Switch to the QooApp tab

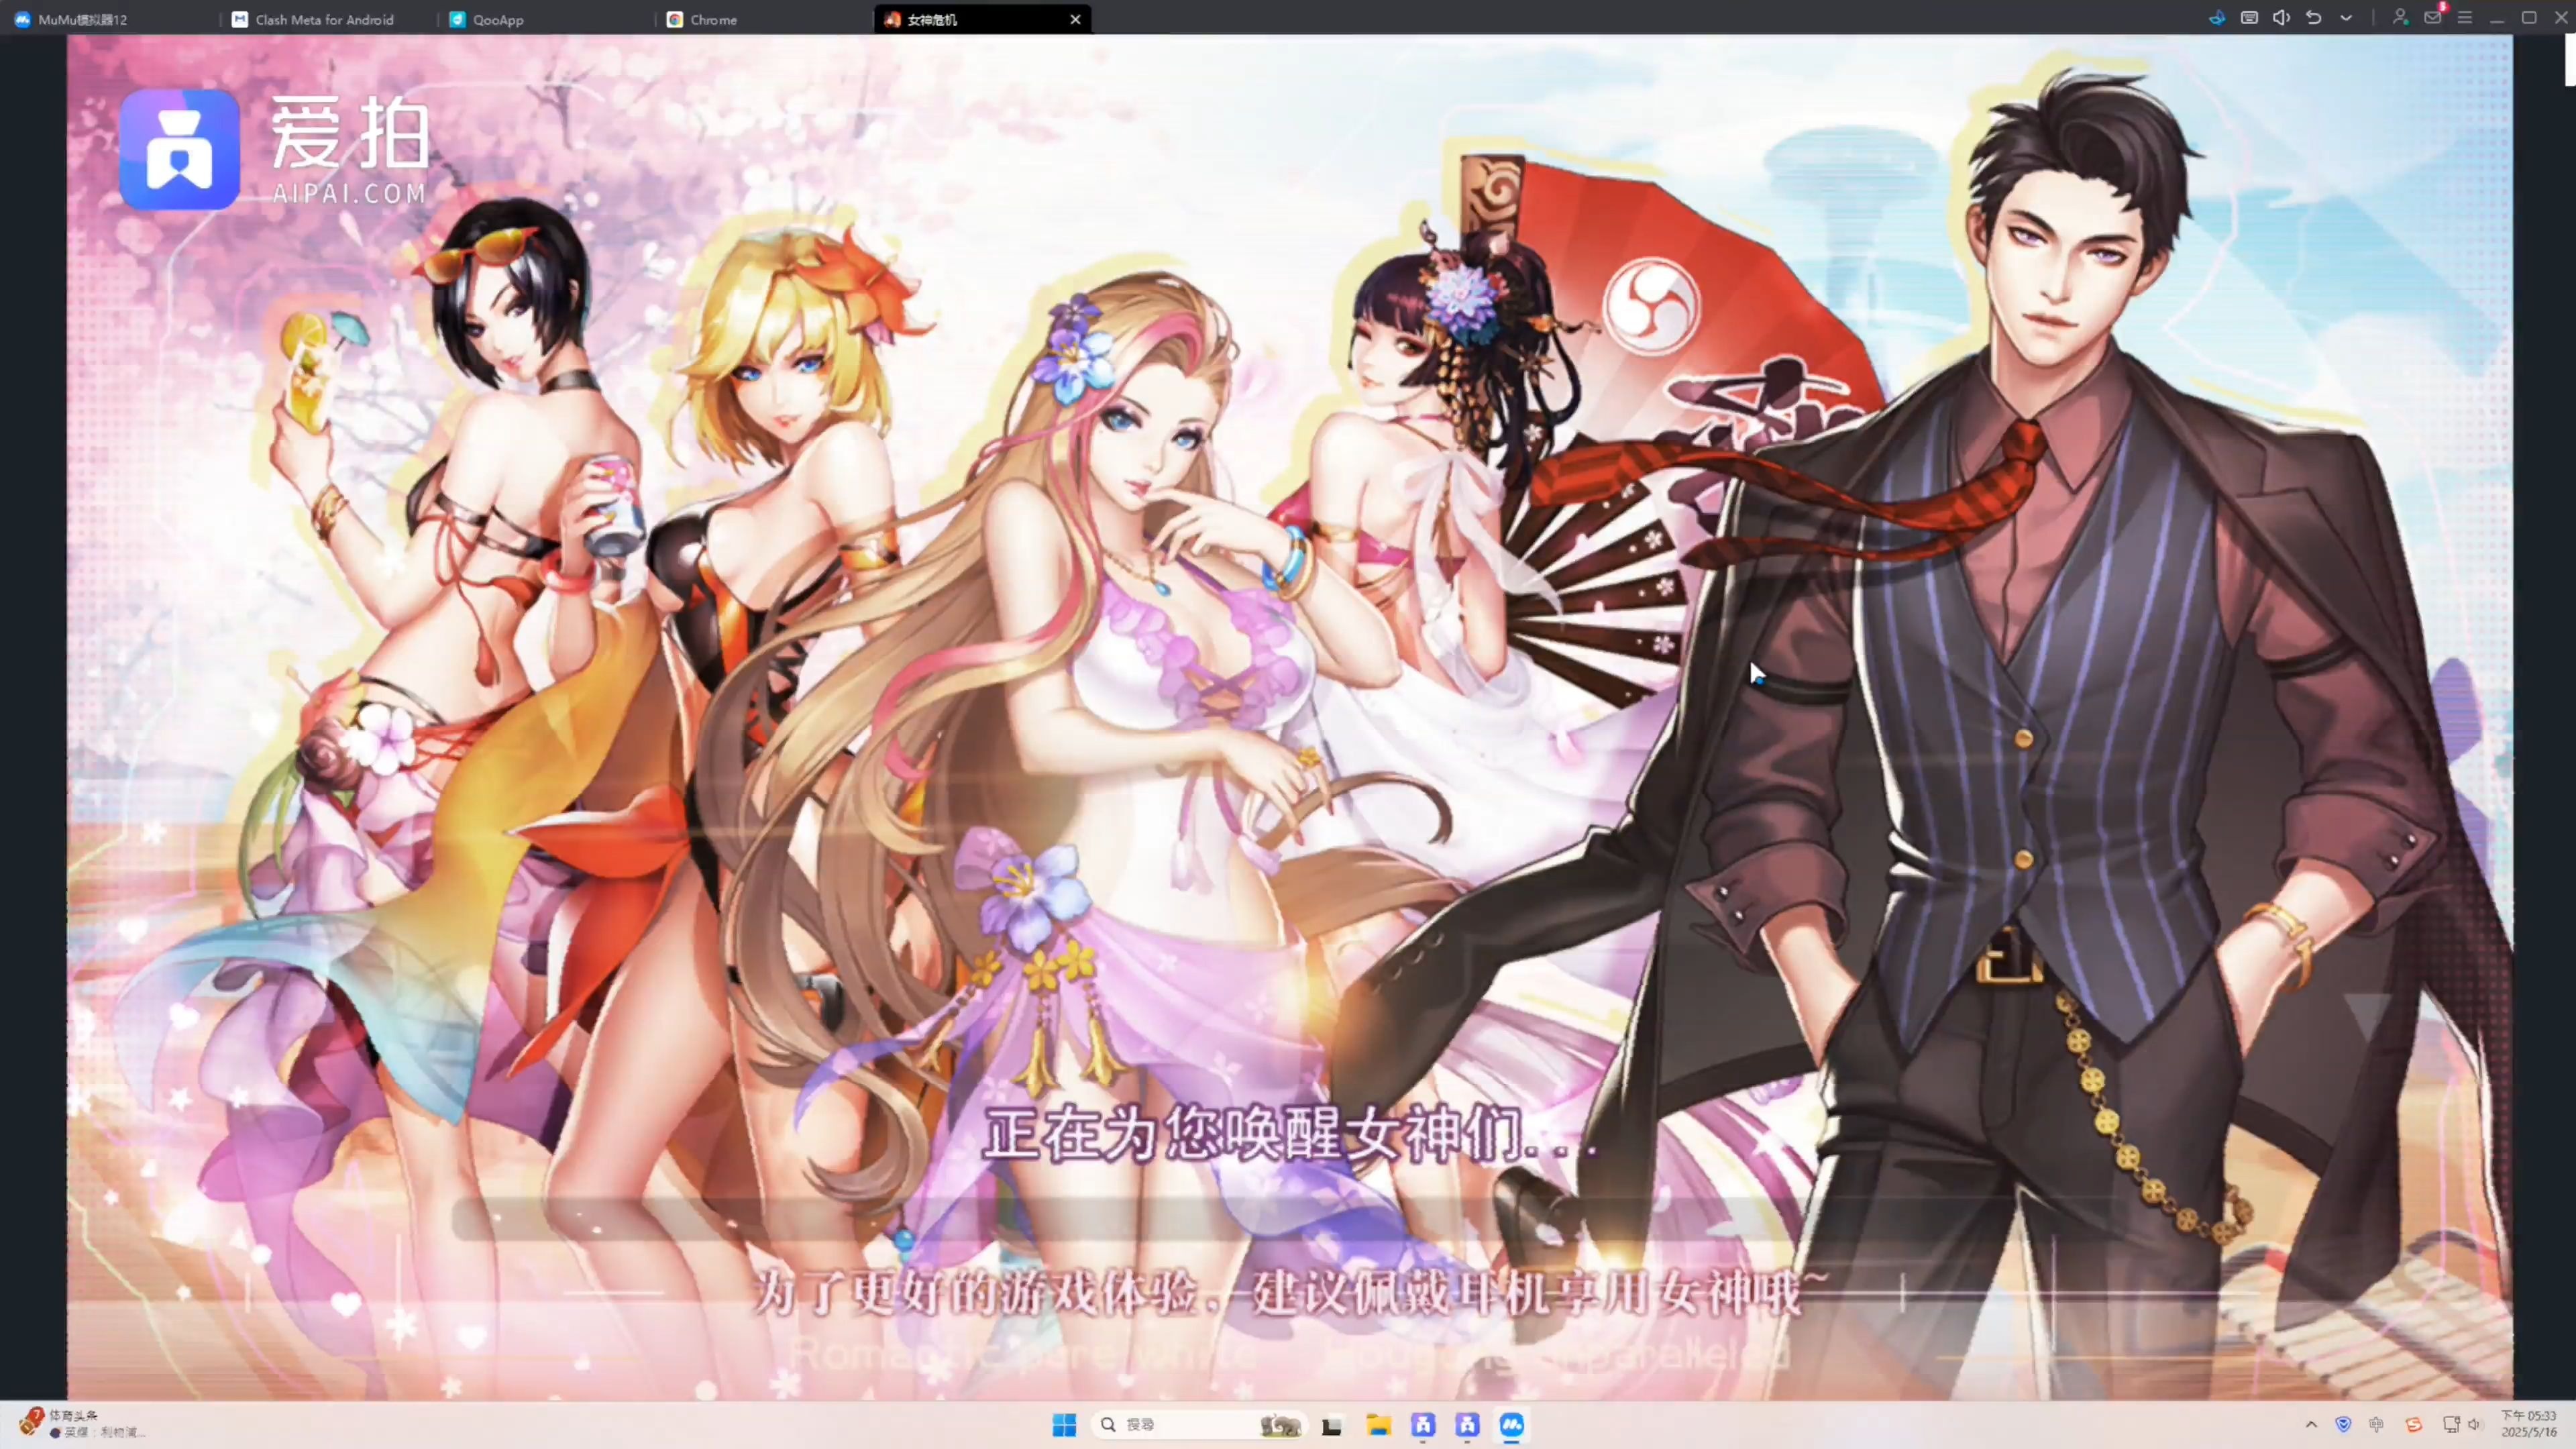[497, 19]
